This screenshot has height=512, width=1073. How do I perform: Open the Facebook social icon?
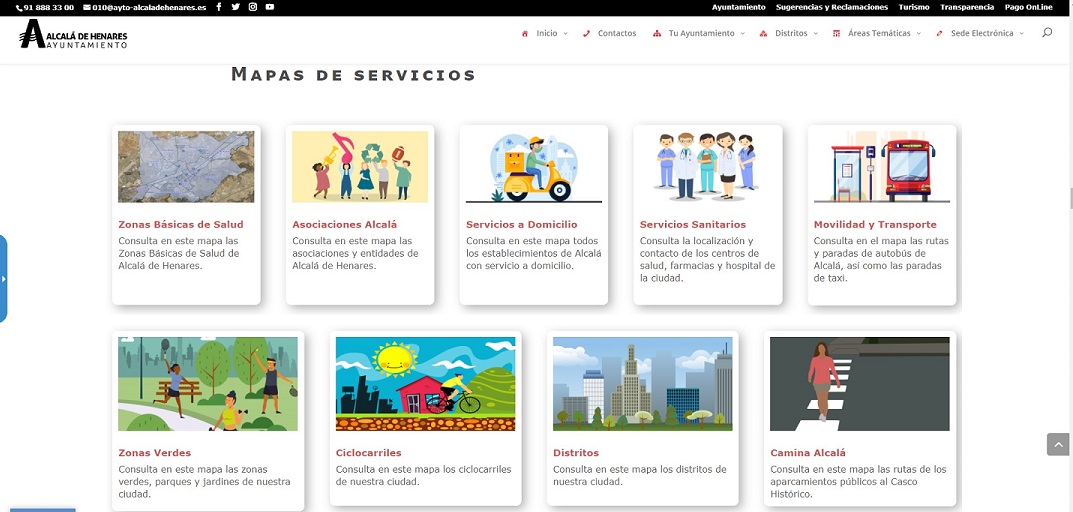tap(218, 7)
